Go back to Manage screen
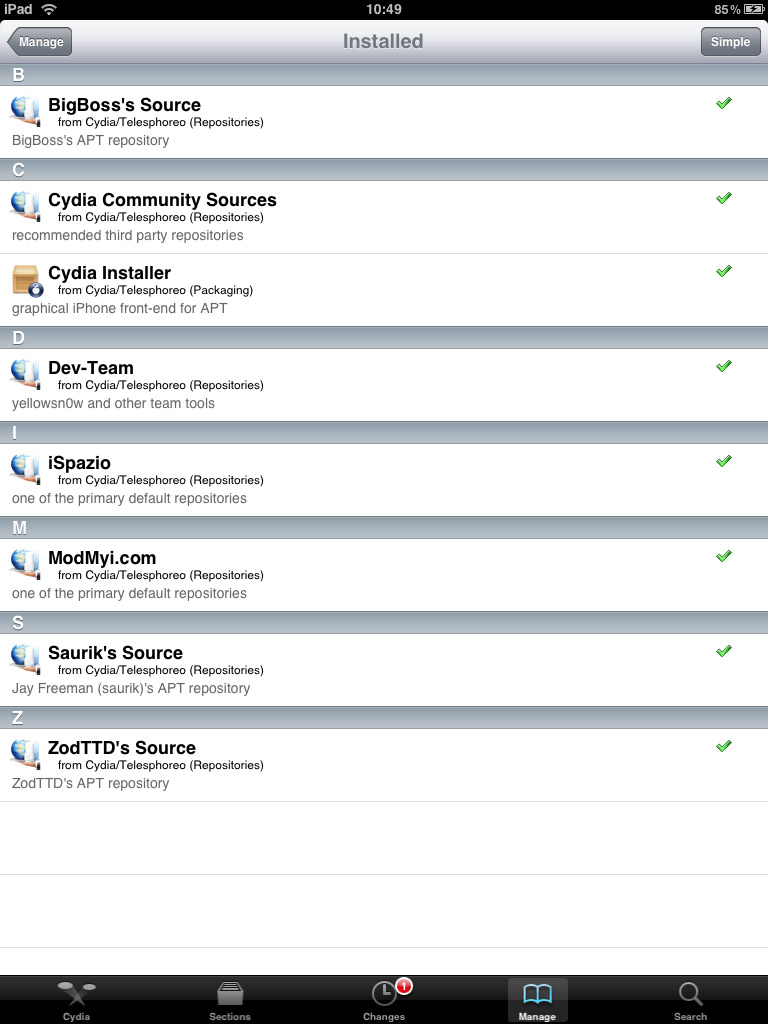 (x=40, y=42)
